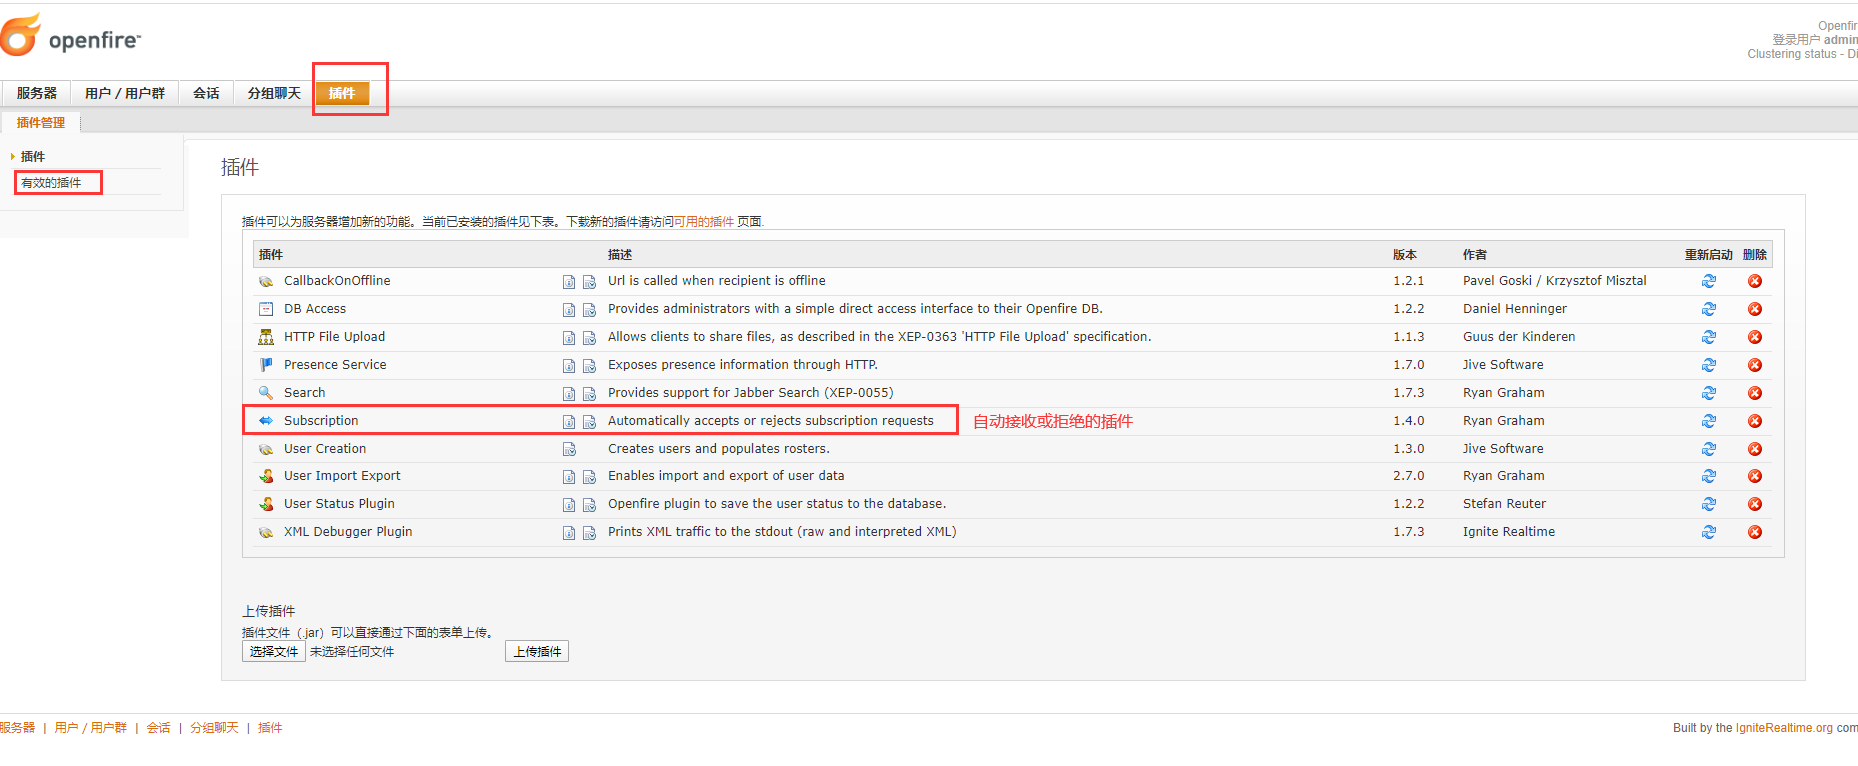The image size is (1858, 766).
Task: Restart the Presence Service plugin
Action: point(1708,365)
